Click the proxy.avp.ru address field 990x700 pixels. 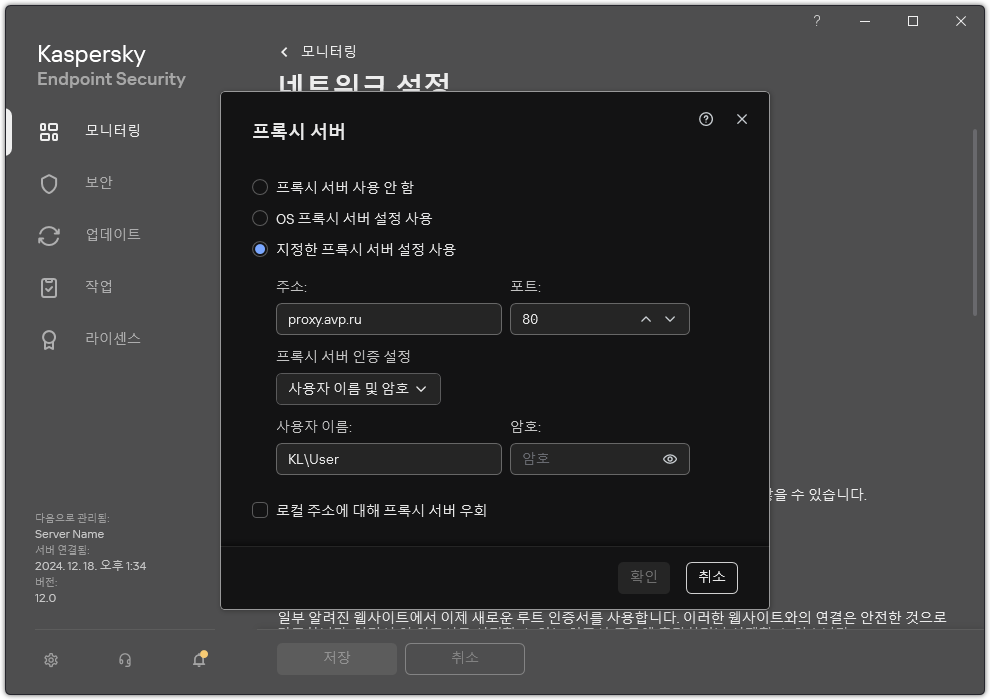[x=388, y=319]
